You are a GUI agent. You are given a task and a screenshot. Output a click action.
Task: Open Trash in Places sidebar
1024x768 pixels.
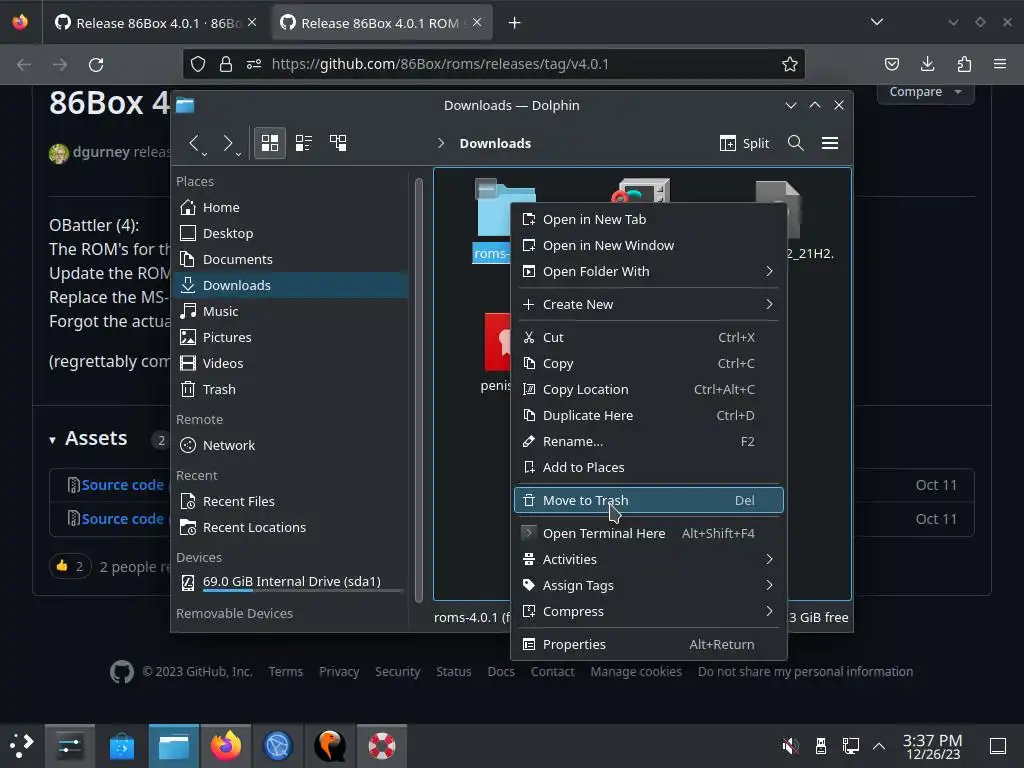click(x=291, y=389)
